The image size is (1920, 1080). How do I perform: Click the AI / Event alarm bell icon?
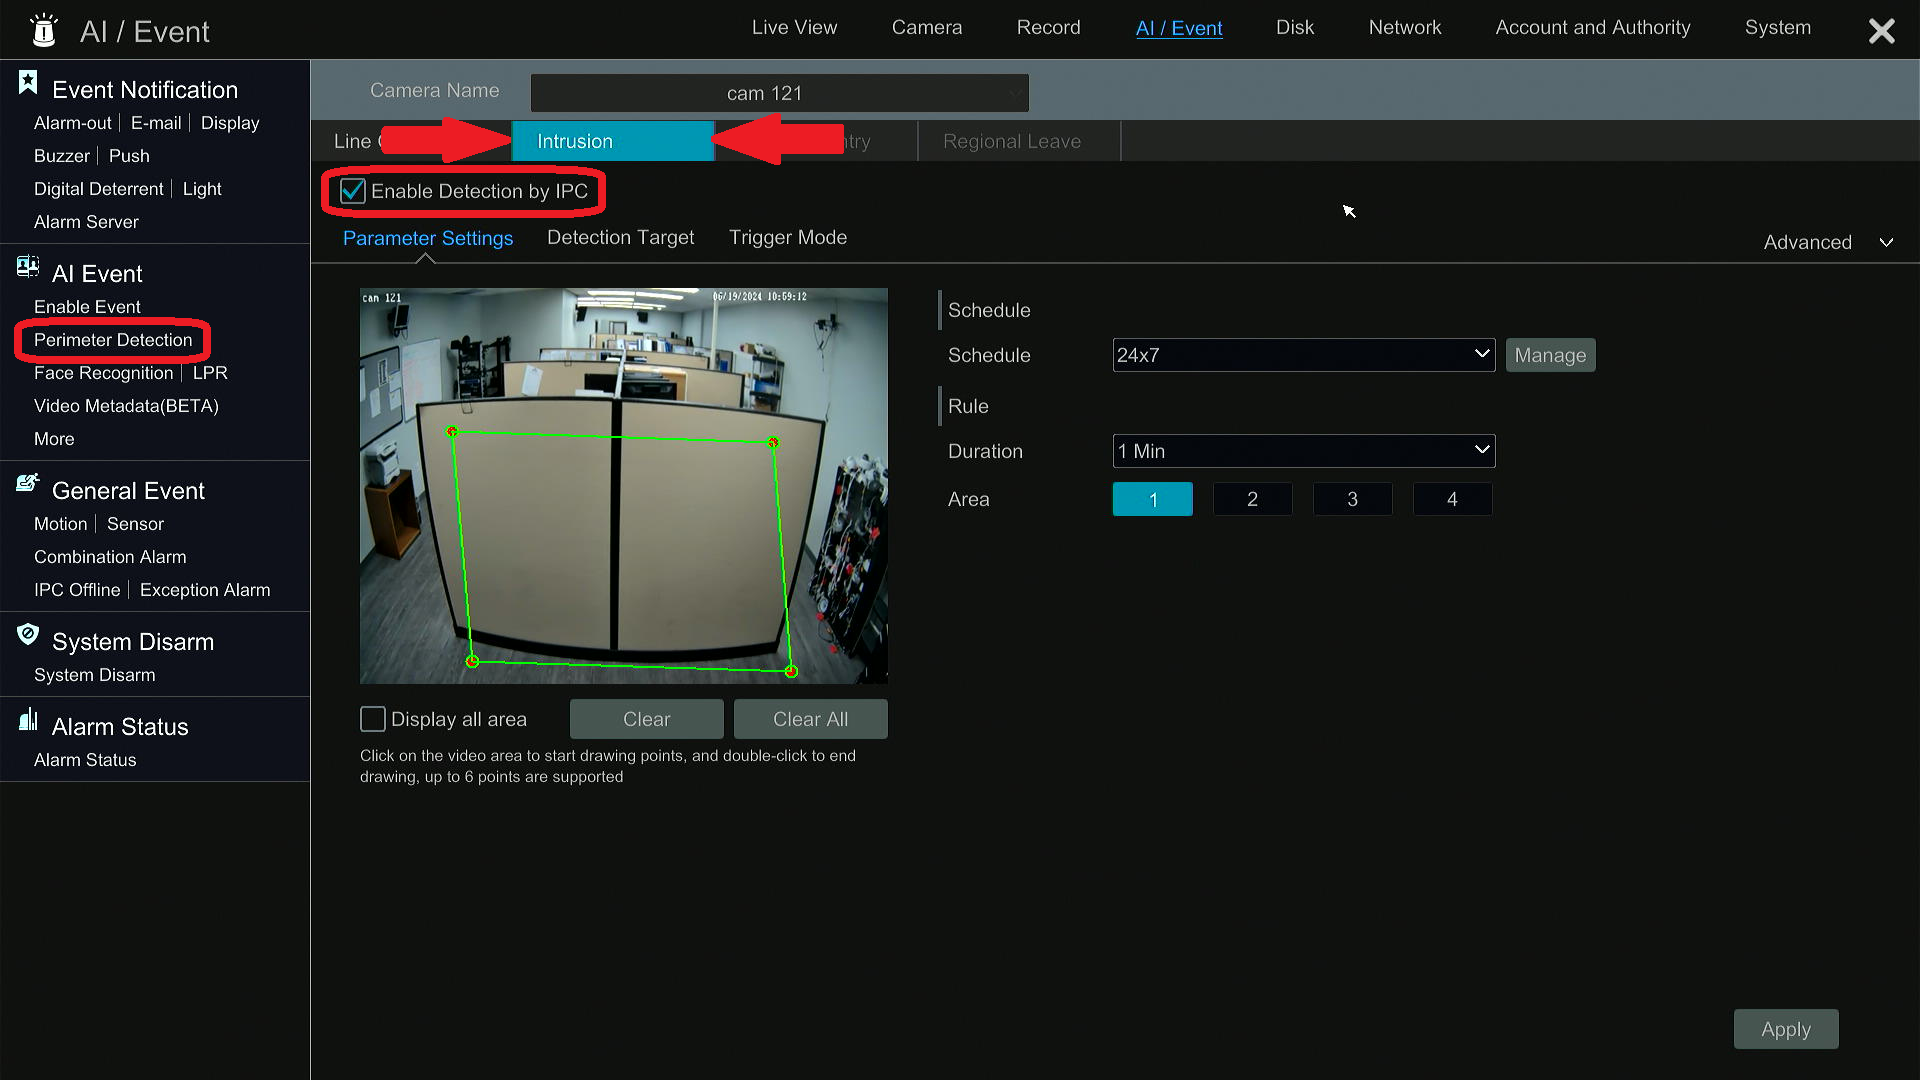[x=42, y=30]
